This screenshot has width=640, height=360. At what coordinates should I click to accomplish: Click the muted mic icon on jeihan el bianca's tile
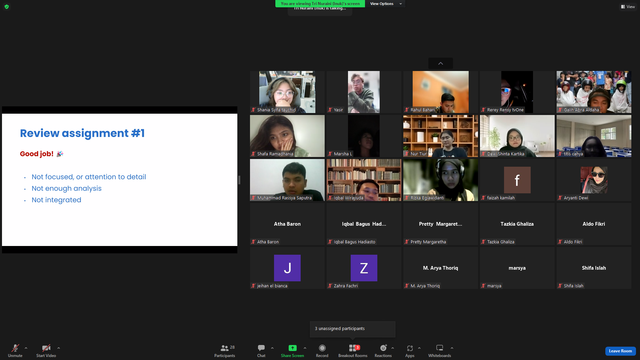tap(253, 286)
